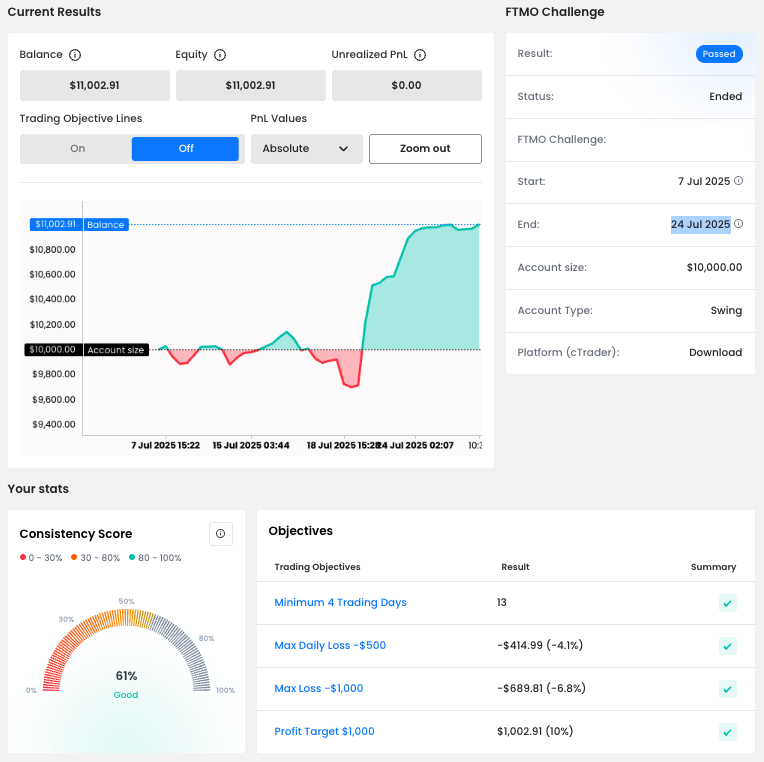Viewport: 764px width, 762px height.
Task: Click the Consistency Score gauge at 61%
Action: tap(126, 676)
